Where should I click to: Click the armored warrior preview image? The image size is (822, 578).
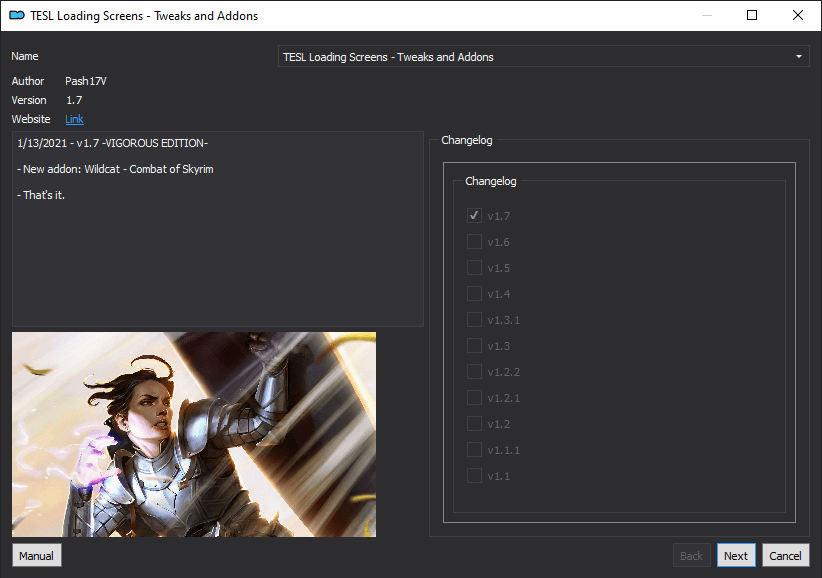coord(194,434)
